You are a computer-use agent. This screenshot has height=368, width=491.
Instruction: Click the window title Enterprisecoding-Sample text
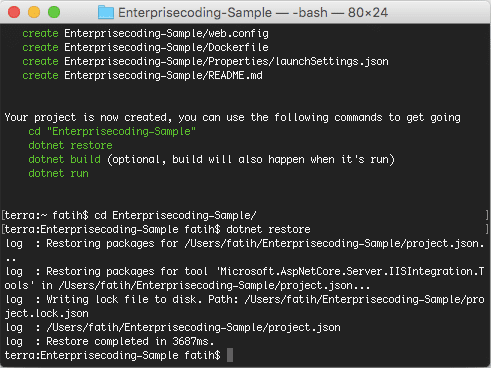coord(195,13)
